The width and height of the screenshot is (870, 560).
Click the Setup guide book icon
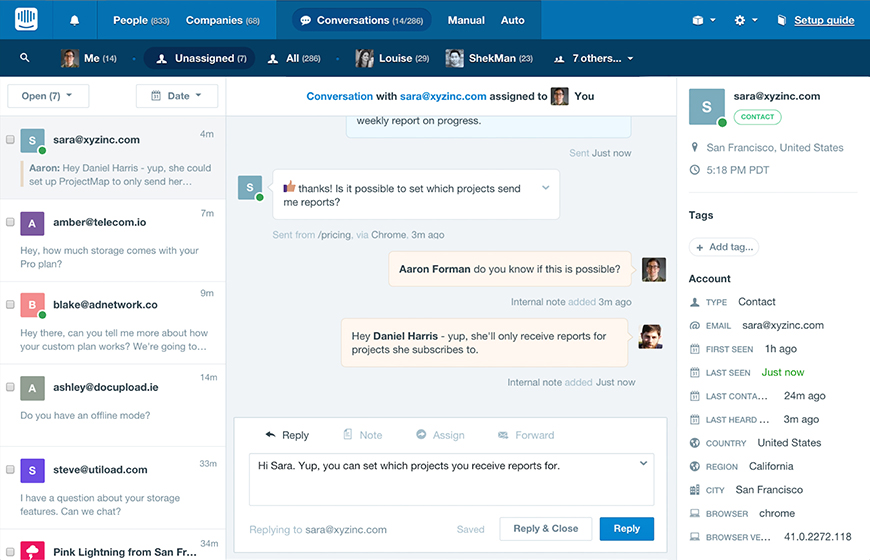tap(782, 21)
